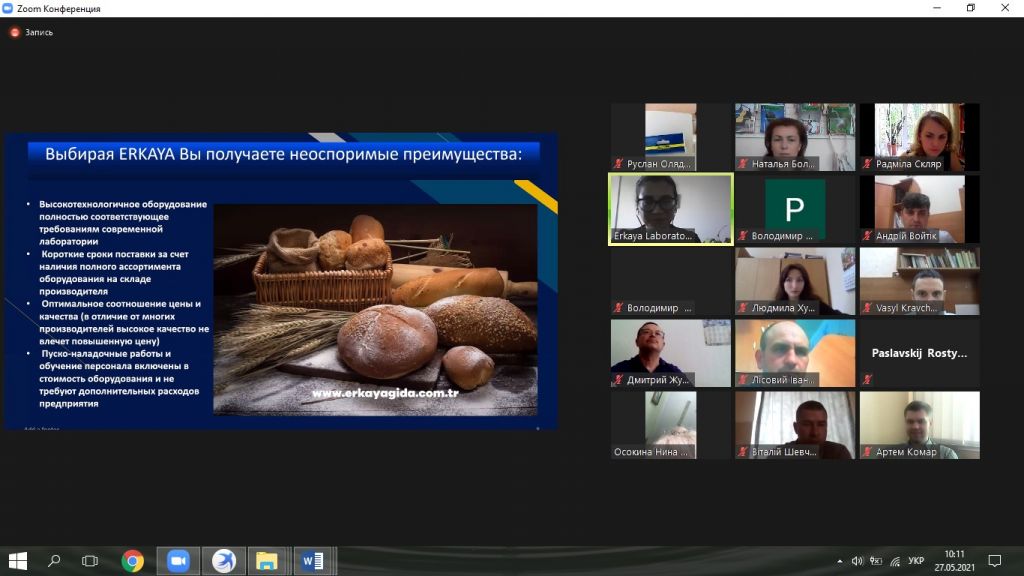Viewport: 1024px width, 576px height.
Task: Click muted mic icon under Paslavskij Rosty name
Action: point(867,379)
